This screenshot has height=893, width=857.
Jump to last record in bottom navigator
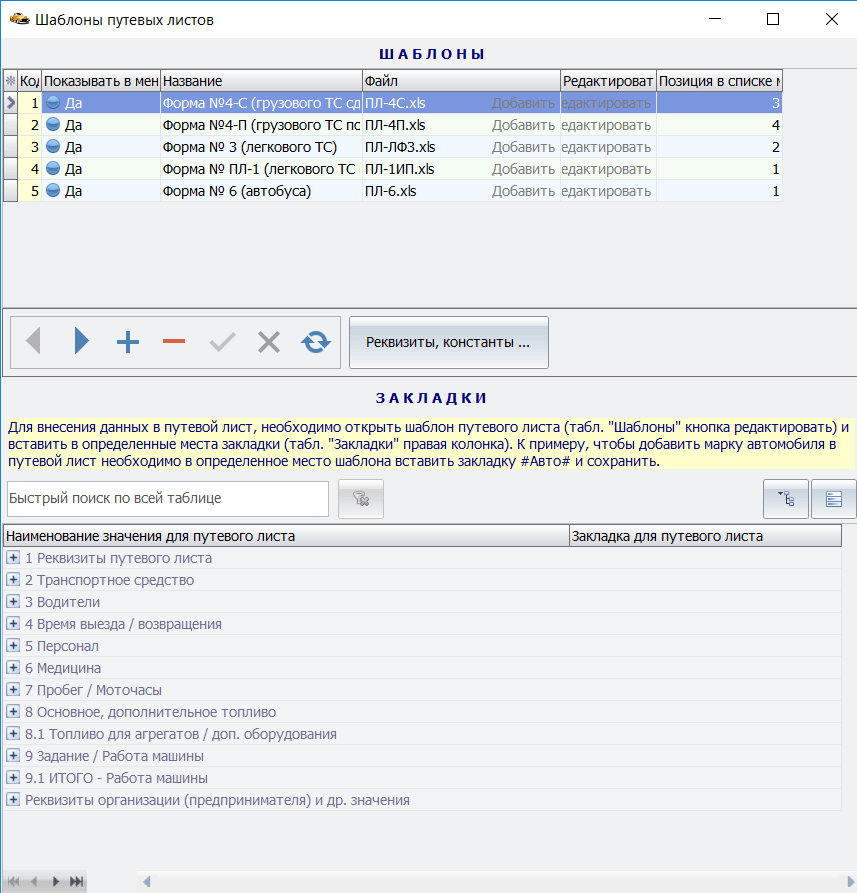pyautogui.click(x=76, y=882)
